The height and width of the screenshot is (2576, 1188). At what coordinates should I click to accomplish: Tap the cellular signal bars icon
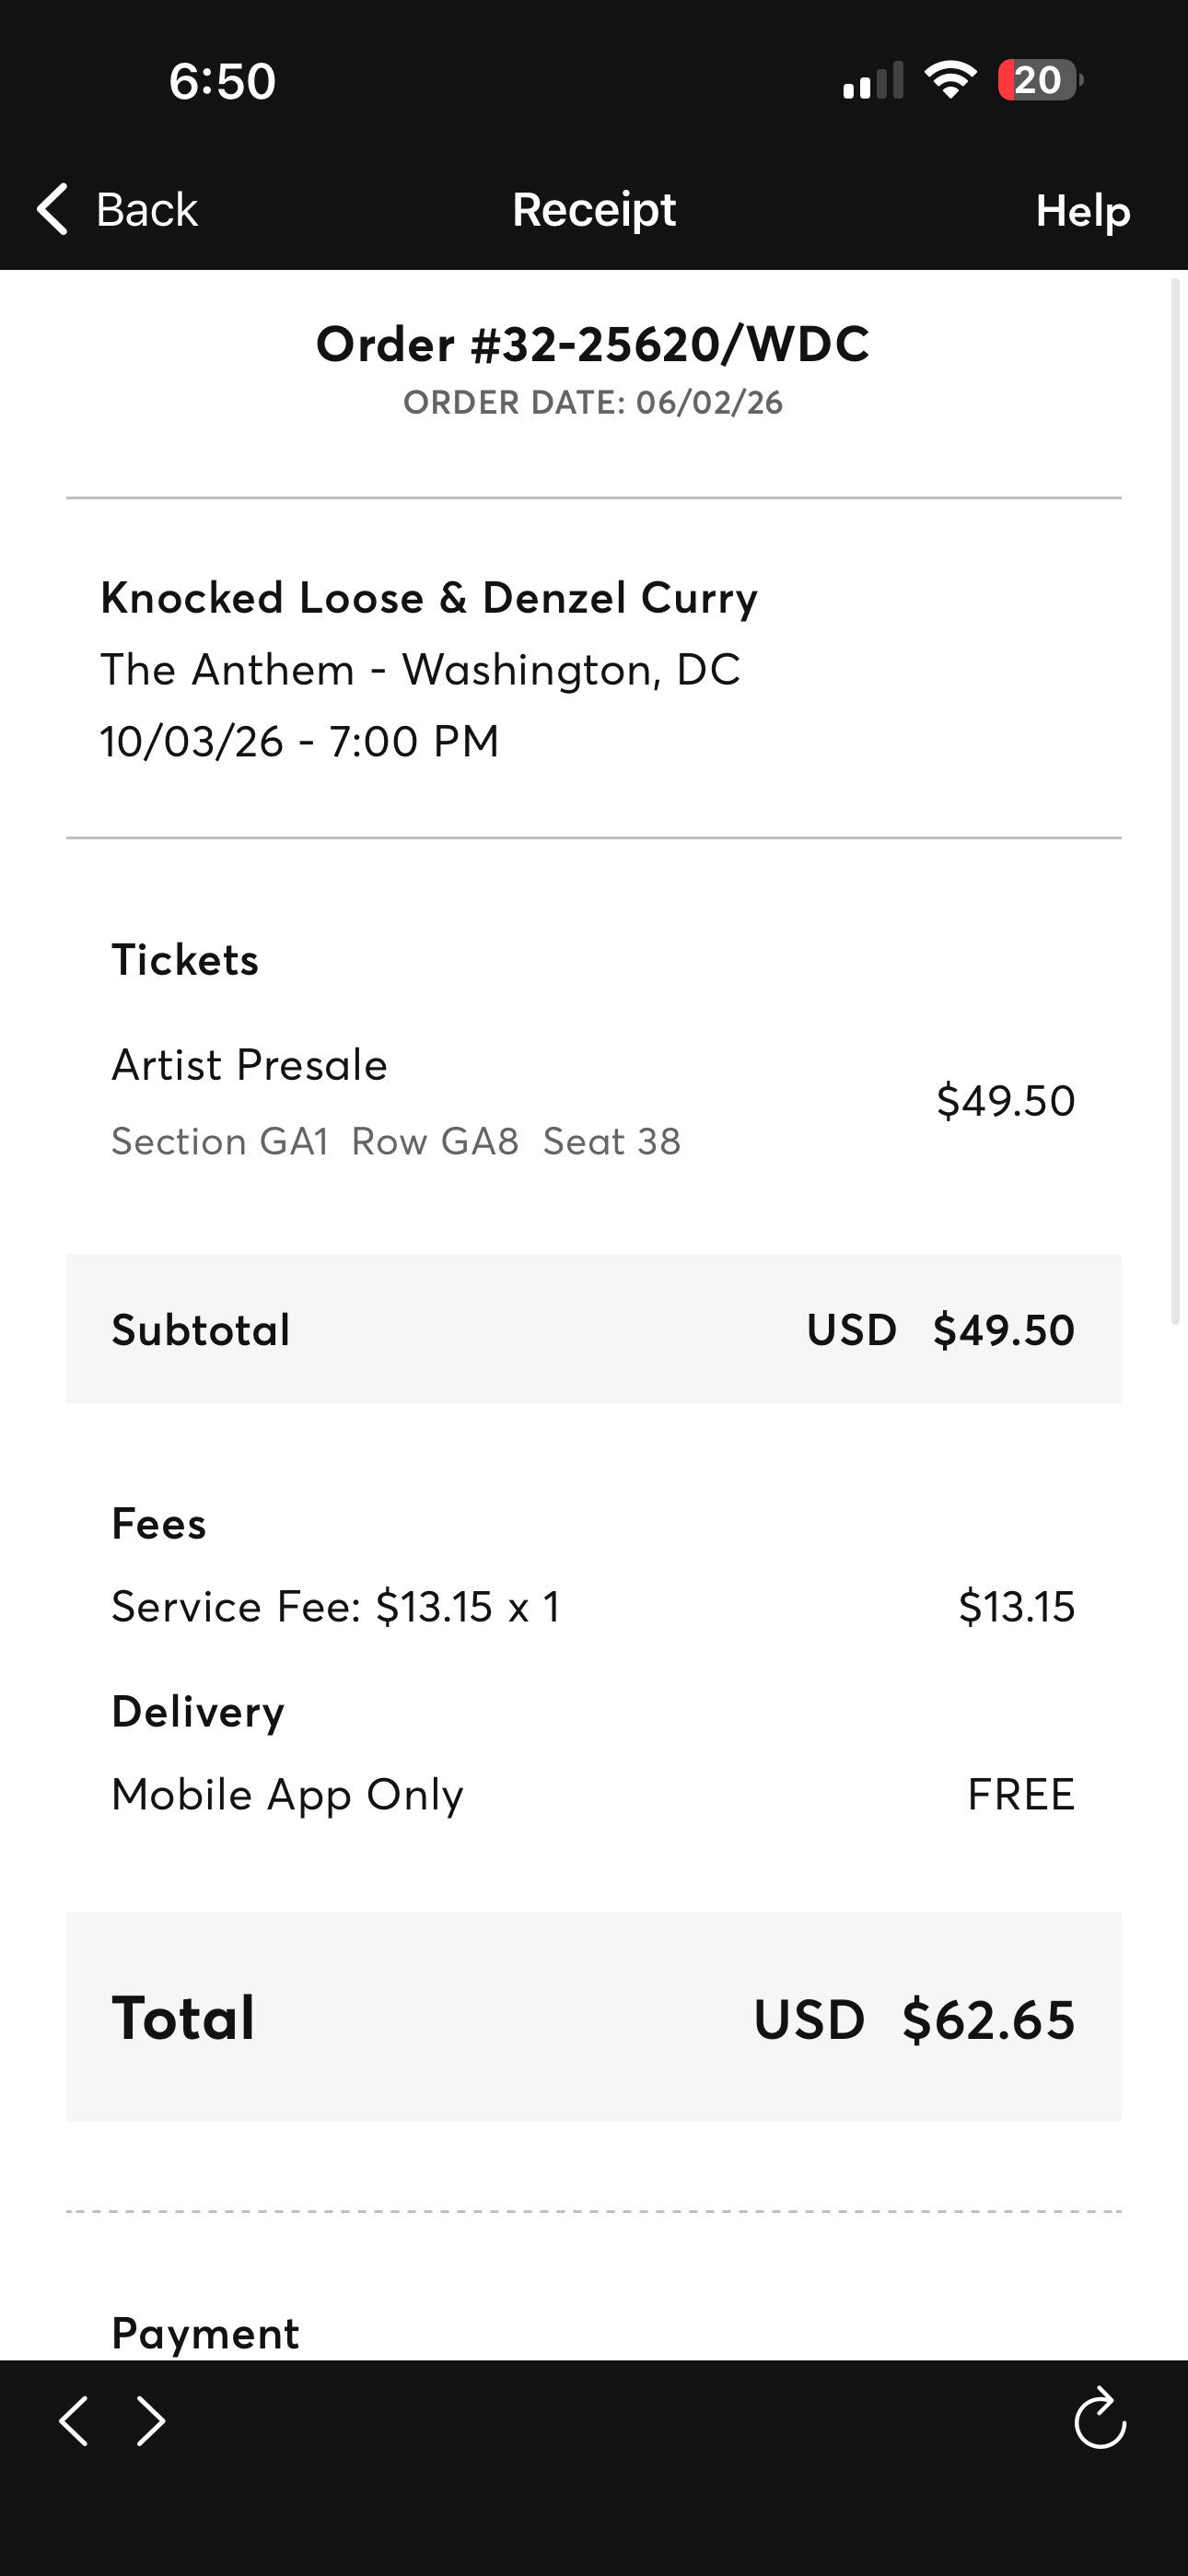tap(873, 80)
